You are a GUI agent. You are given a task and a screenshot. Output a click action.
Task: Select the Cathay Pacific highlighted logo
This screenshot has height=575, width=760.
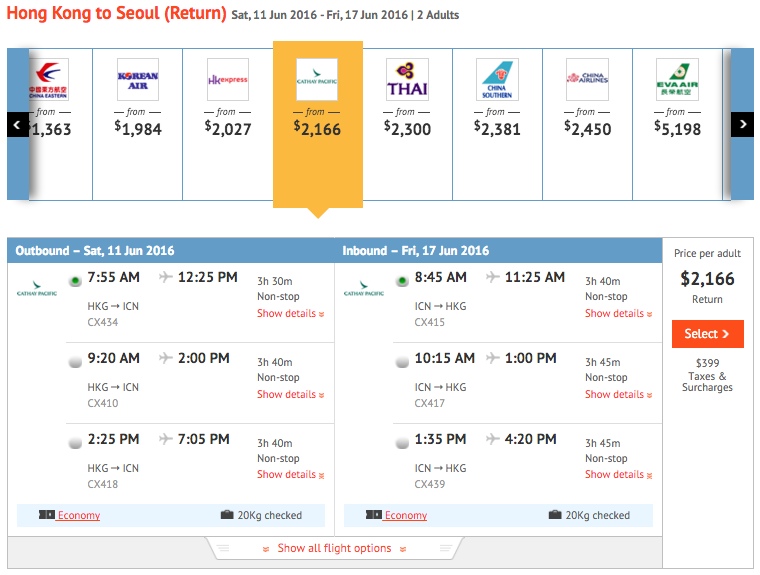coord(317,80)
